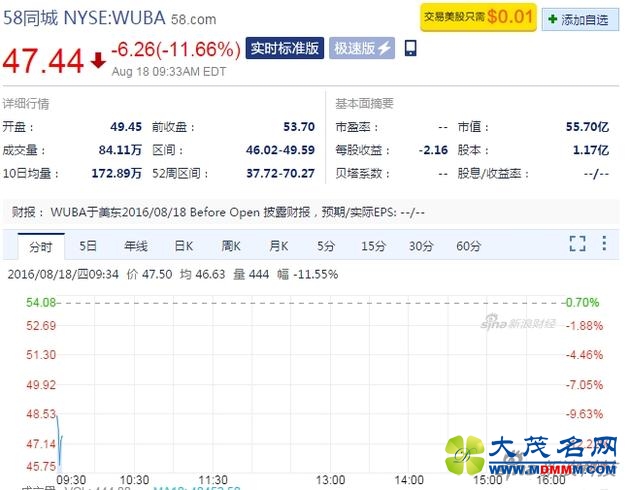Screen dimensions: 630x490
Task: Select the 月K chart tab
Action: pos(278,246)
